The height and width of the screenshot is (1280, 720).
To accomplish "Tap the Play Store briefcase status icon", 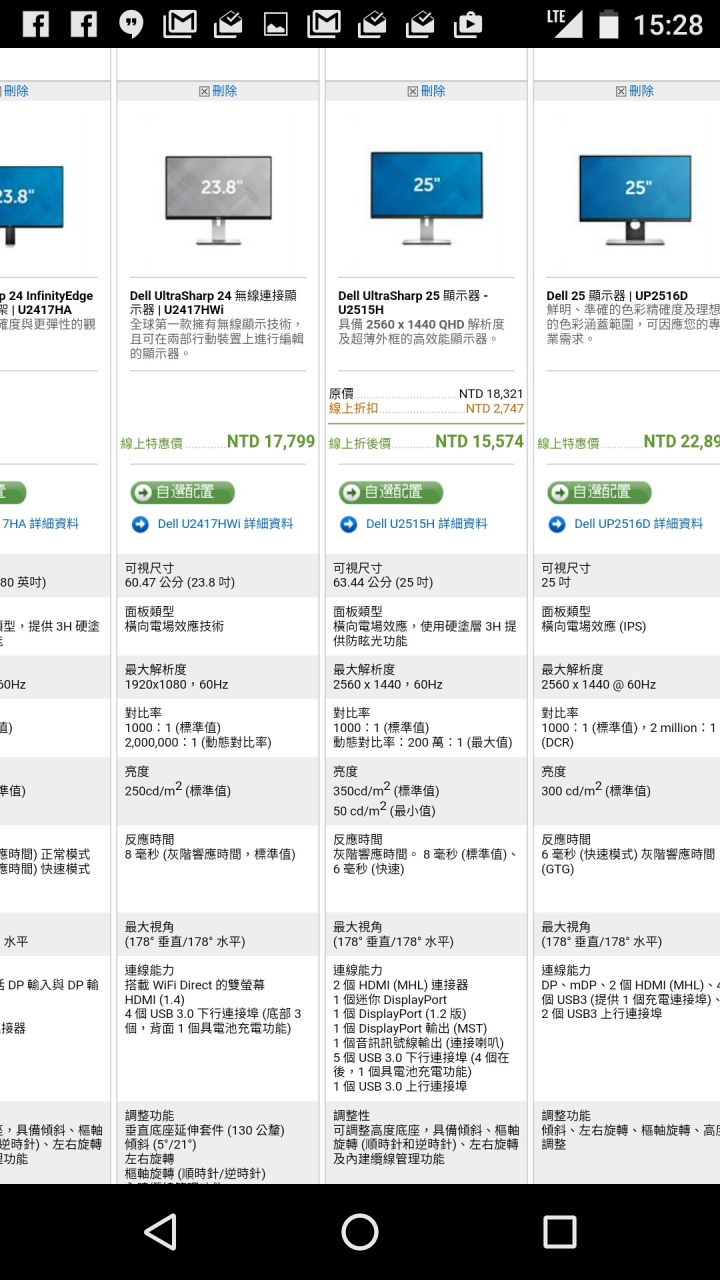I will pos(468,23).
